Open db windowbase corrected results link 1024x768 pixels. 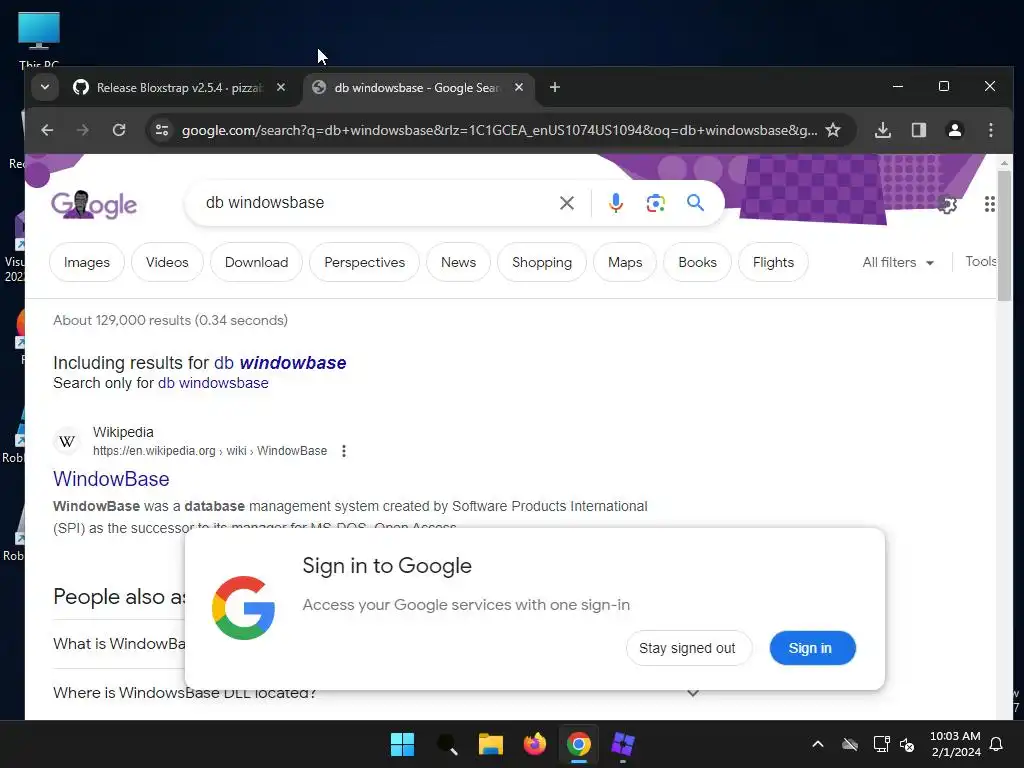[280, 362]
